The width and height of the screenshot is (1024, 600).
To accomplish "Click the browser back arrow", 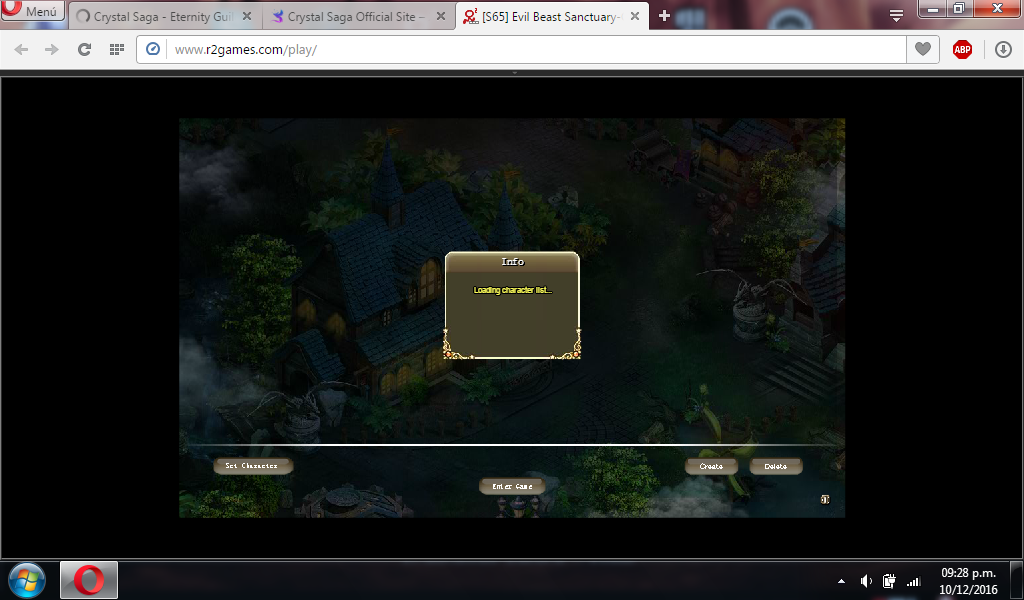I will [x=22, y=49].
